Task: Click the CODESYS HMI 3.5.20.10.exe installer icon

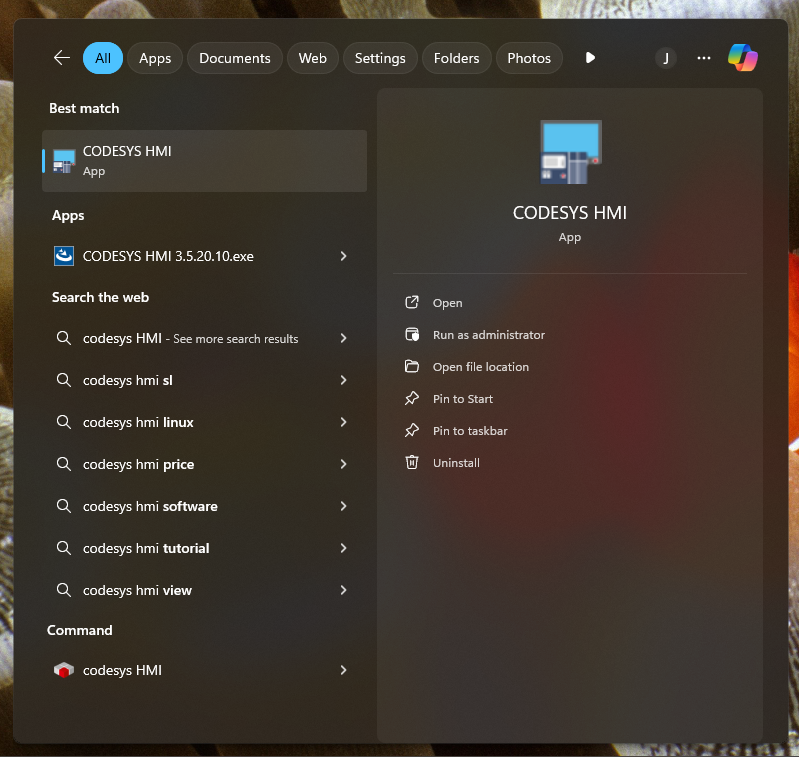Action: tap(64, 256)
